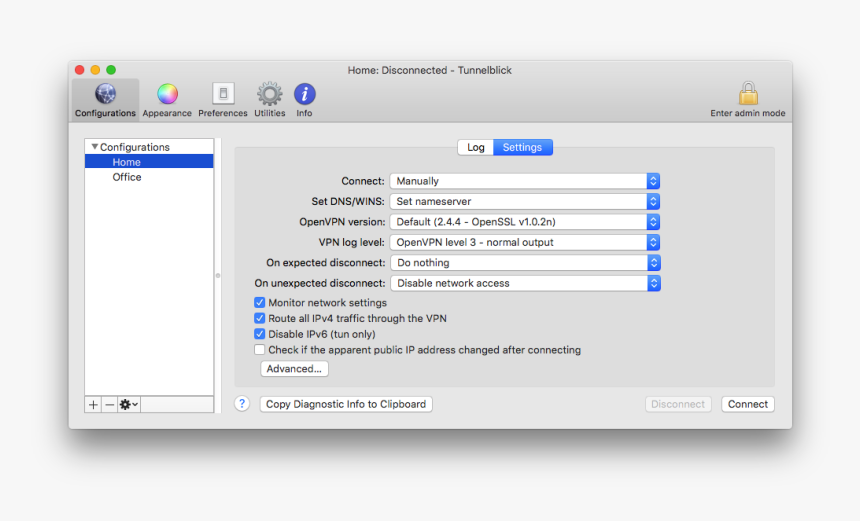The image size is (860, 521).
Task: Click the yellow minimize window button
Action: (95, 70)
